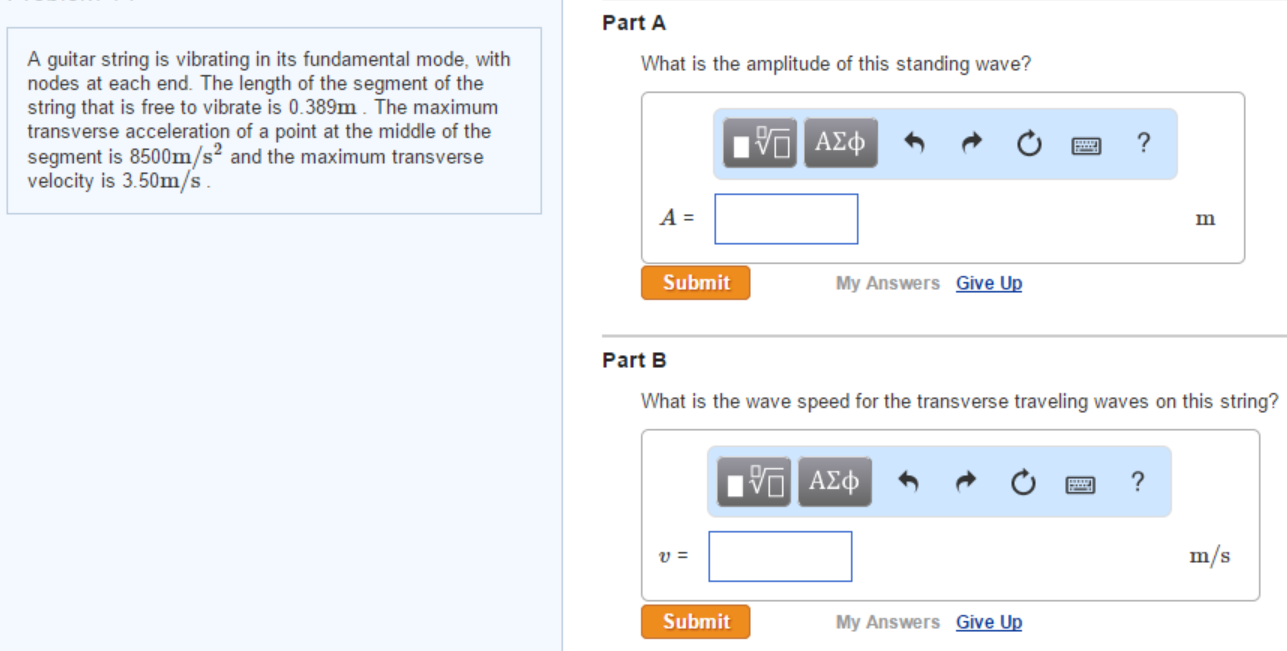
Task: Open equation editor help in Part B
Action: (1139, 483)
